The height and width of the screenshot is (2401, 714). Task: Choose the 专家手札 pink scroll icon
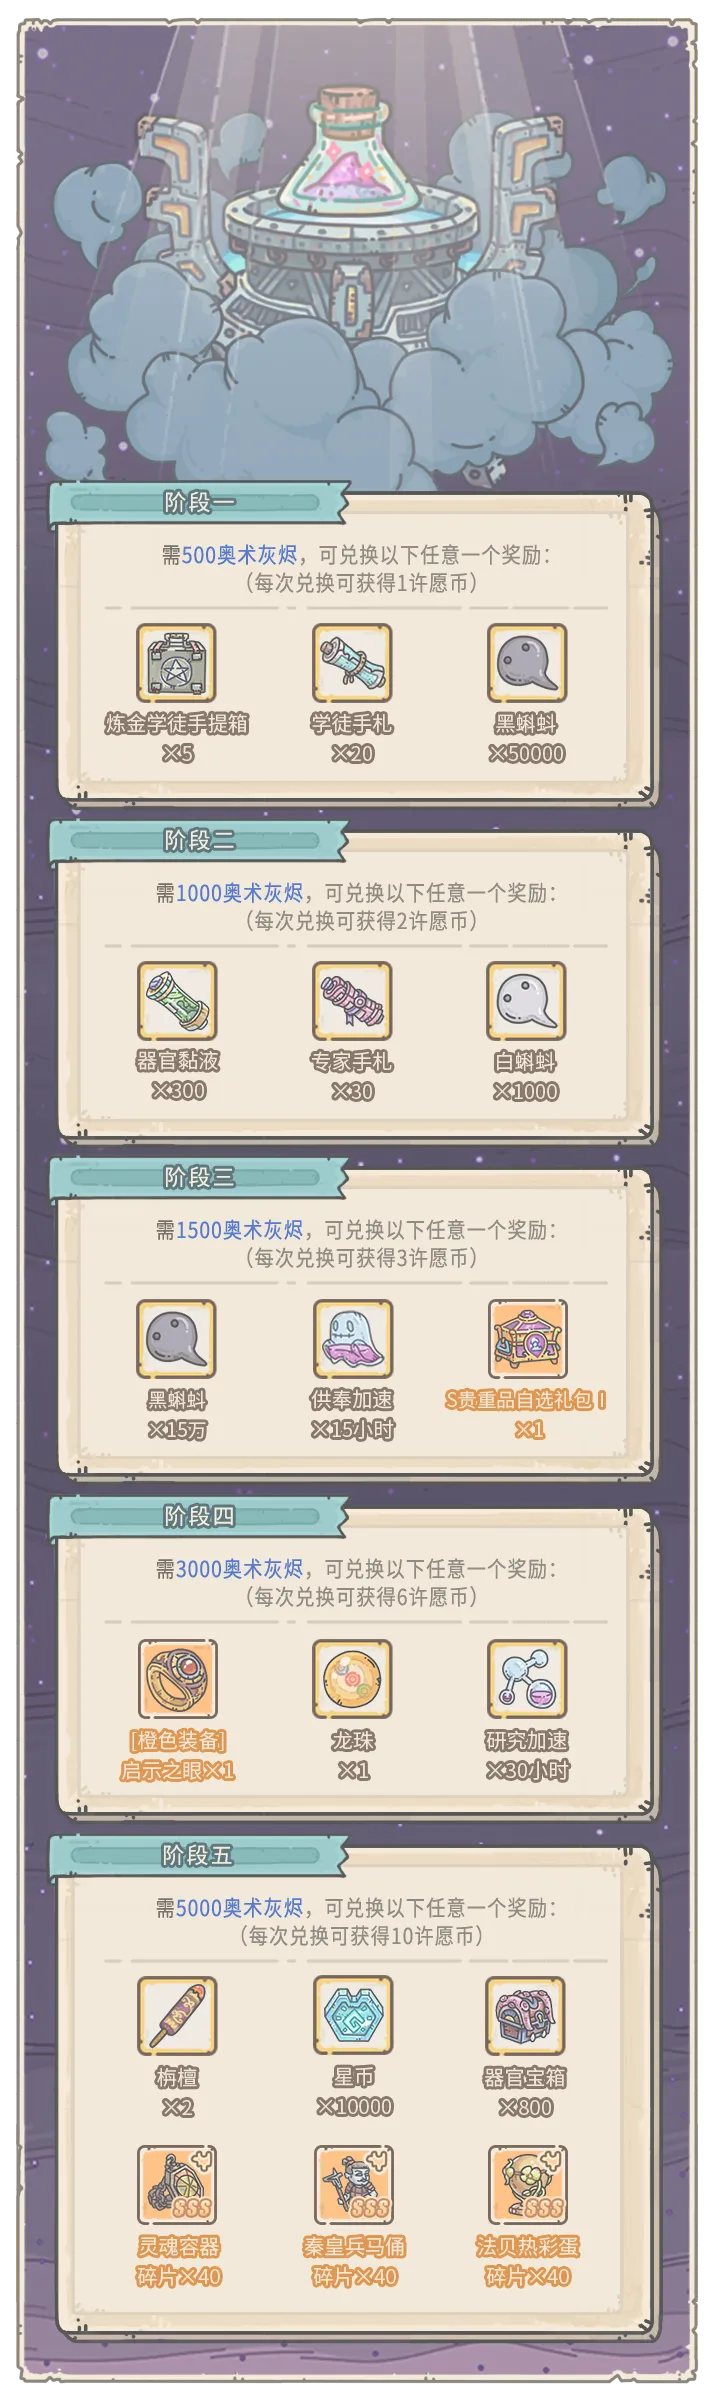(352, 1001)
